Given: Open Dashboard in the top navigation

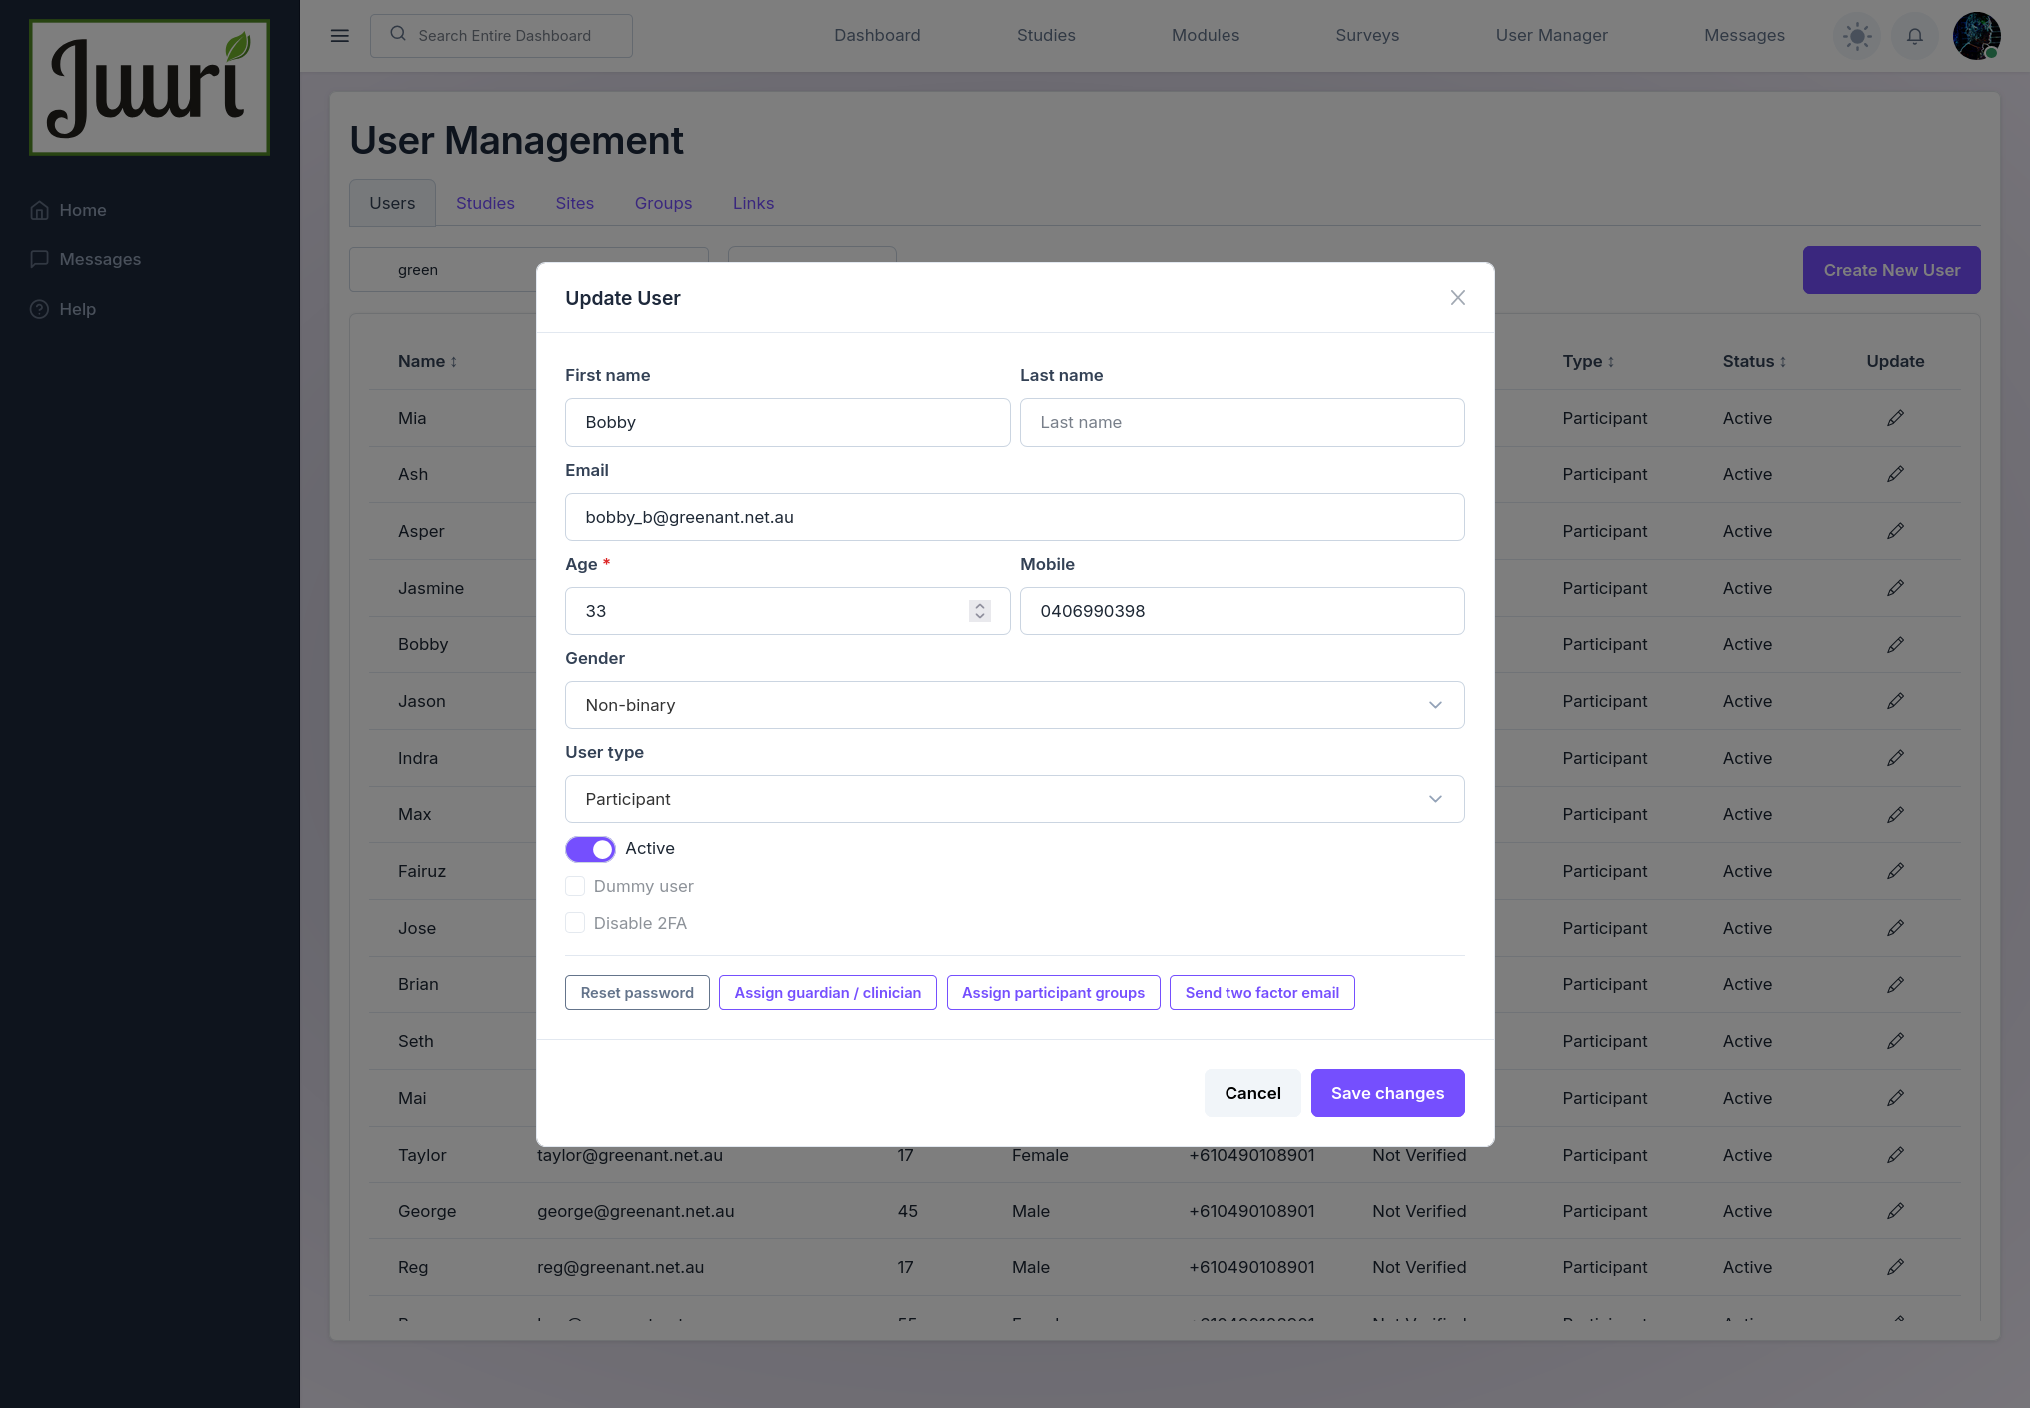Looking at the screenshot, I should pos(877,36).
